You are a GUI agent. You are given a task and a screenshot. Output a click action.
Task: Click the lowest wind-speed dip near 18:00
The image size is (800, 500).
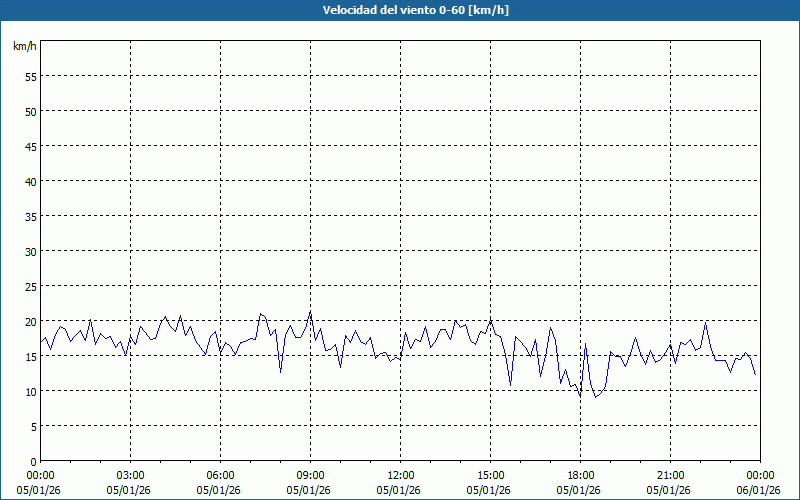[580, 396]
